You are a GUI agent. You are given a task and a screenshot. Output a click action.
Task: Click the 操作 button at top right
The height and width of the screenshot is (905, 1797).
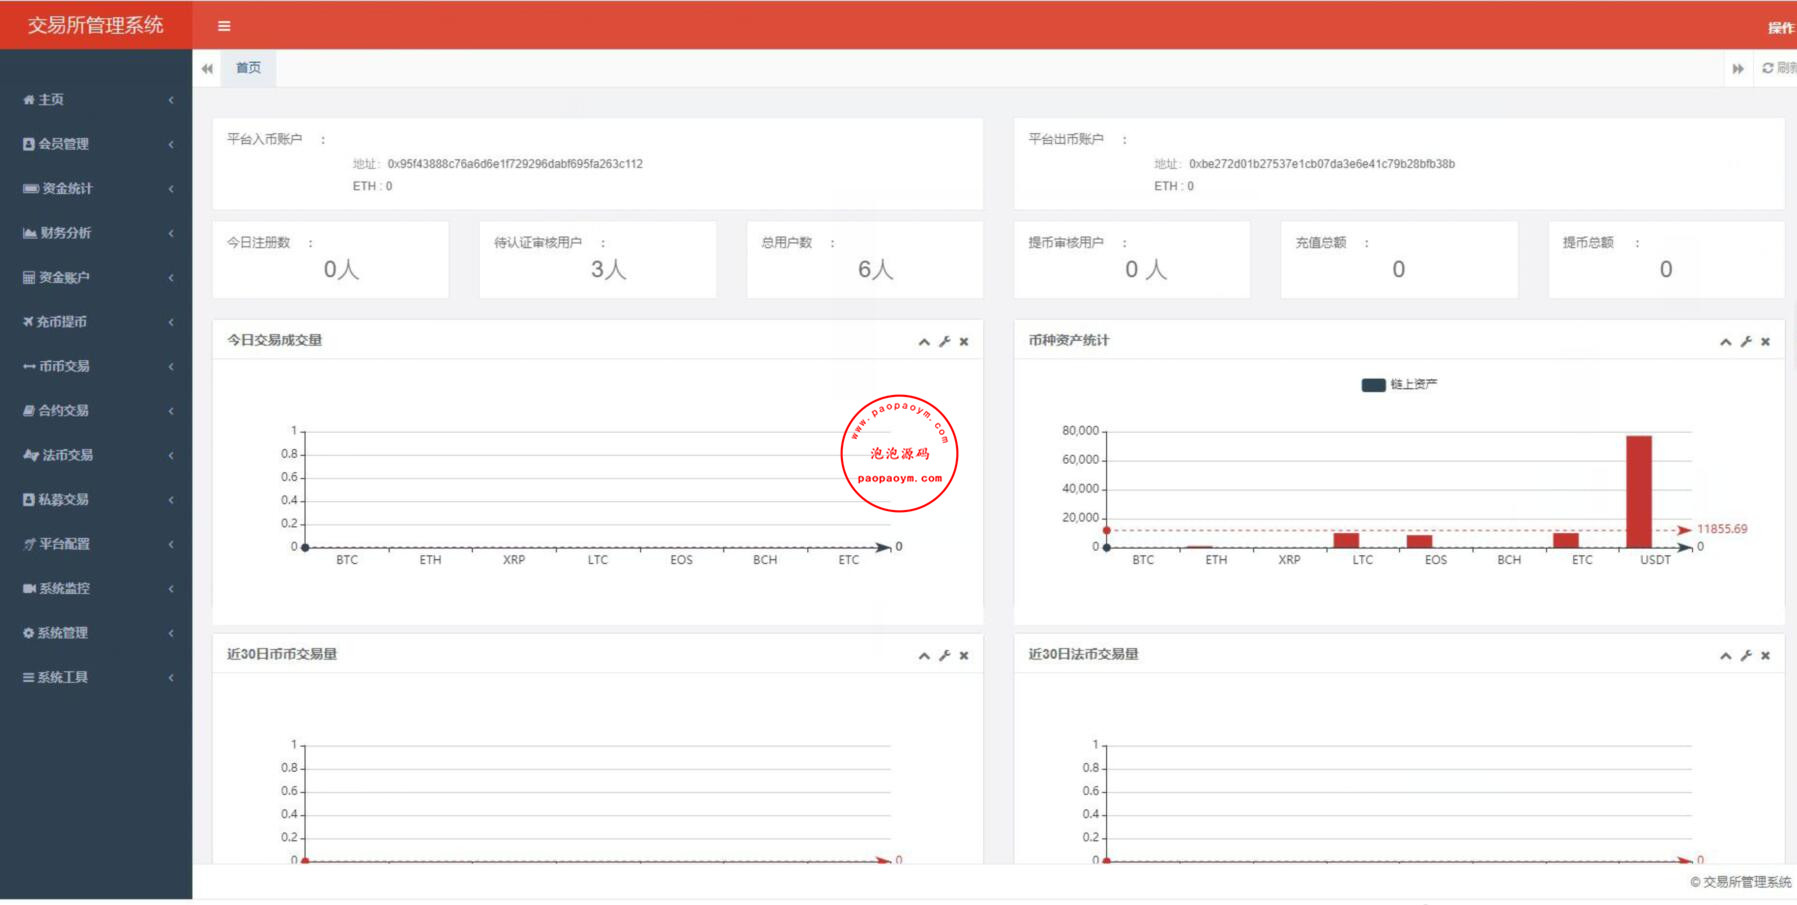pos(1781,28)
